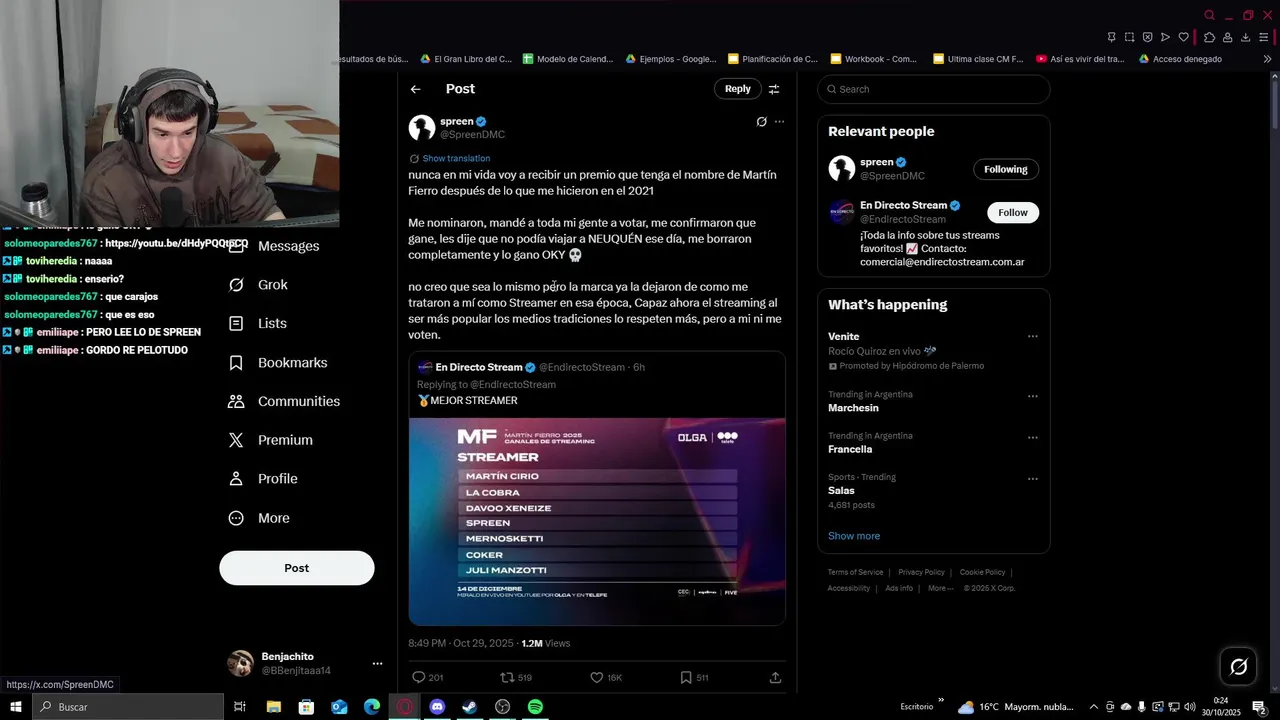This screenshot has width=1280, height=720.
Task: Click the browser pin icon
Action: tap(1111, 37)
